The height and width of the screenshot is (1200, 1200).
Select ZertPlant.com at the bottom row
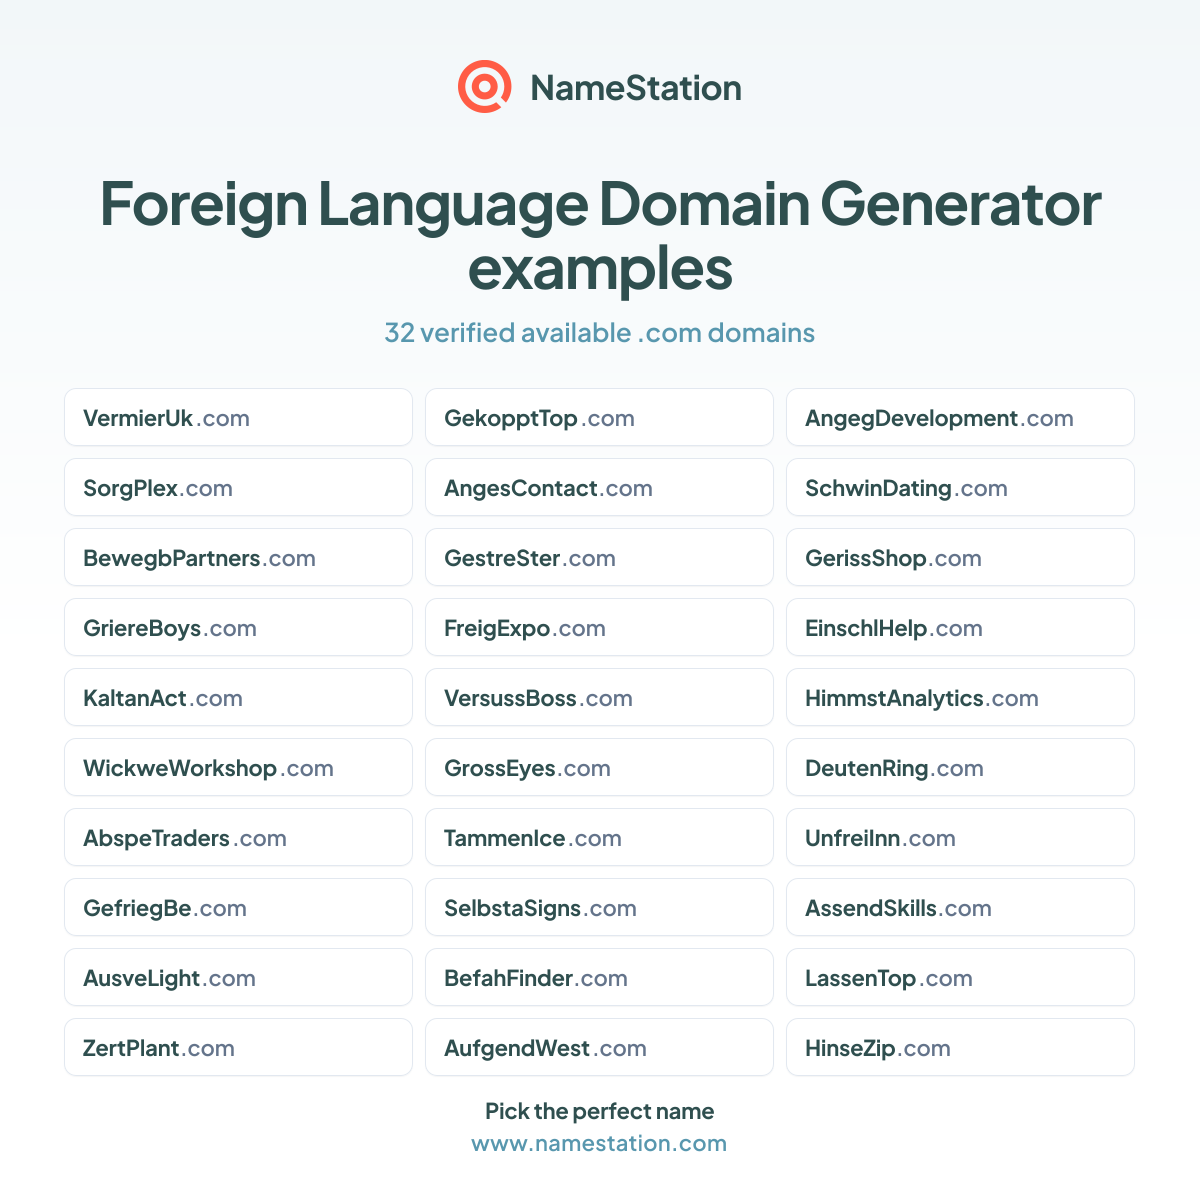click(239, 1047)
